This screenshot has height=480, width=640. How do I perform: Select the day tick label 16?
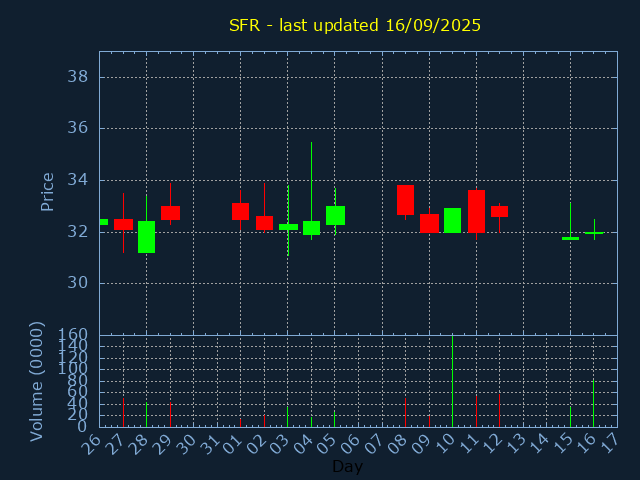(x=586, y=444)
